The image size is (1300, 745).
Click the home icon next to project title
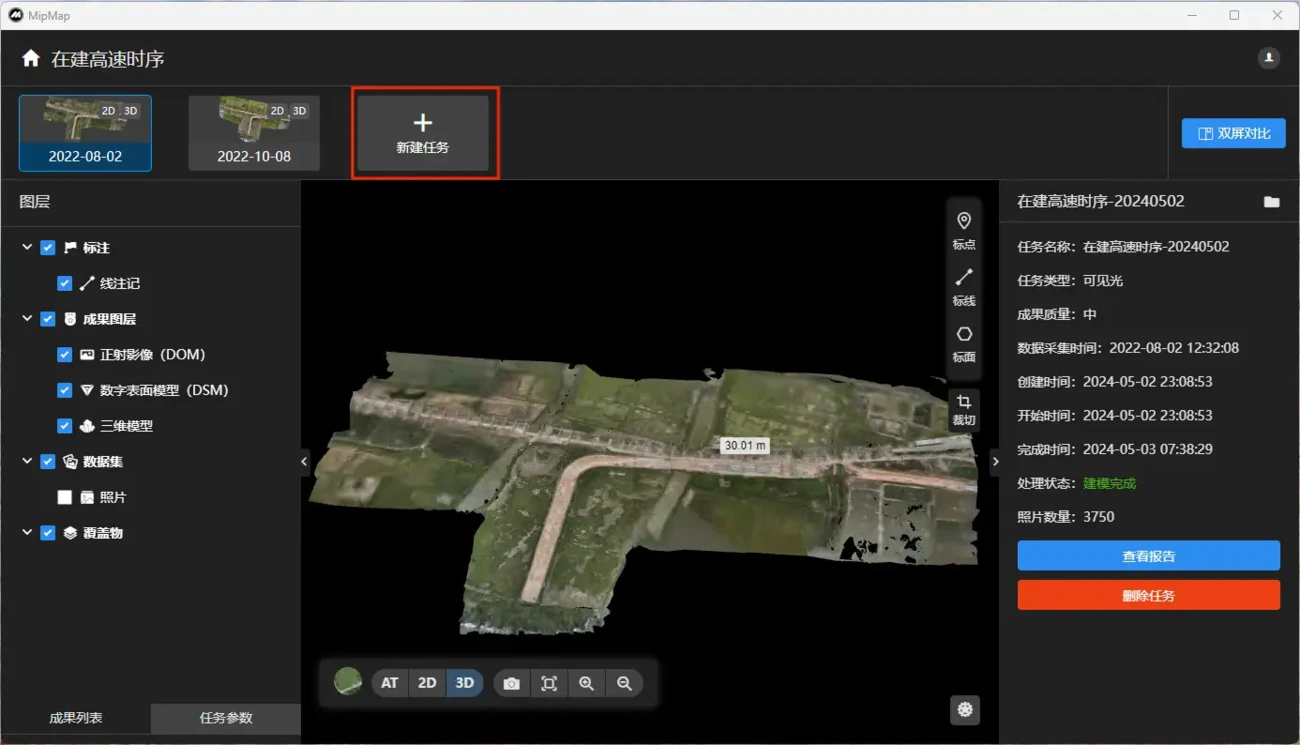click(x=31, y=59)
